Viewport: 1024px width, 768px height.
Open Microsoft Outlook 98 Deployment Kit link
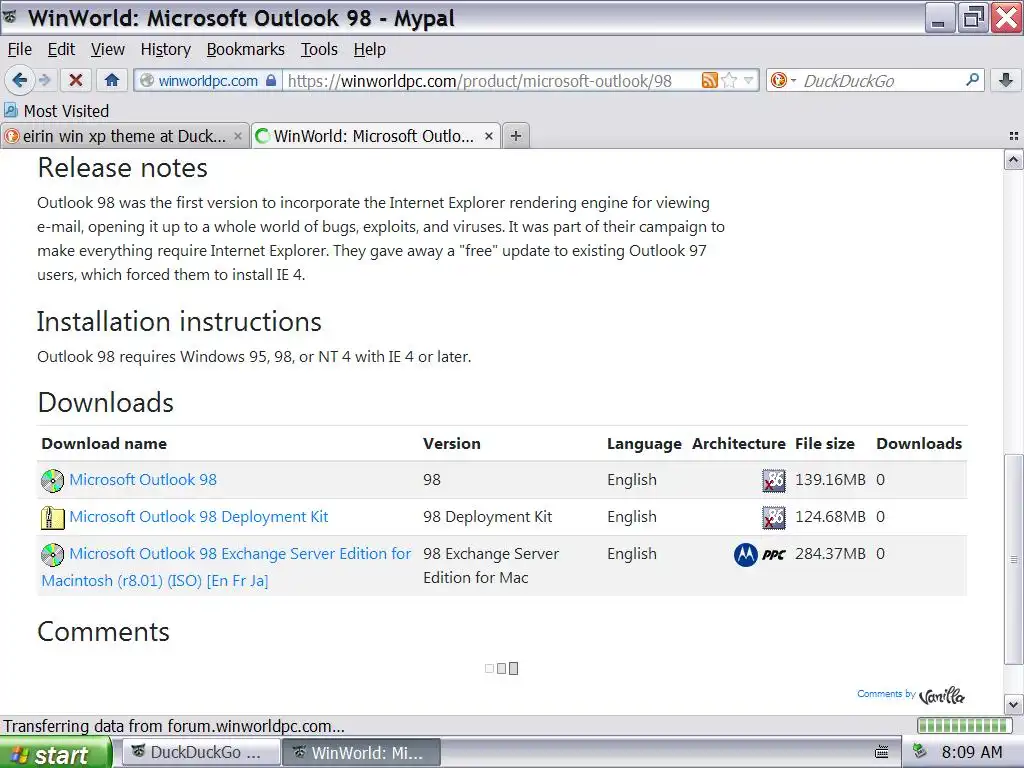(x=199, y=517)
